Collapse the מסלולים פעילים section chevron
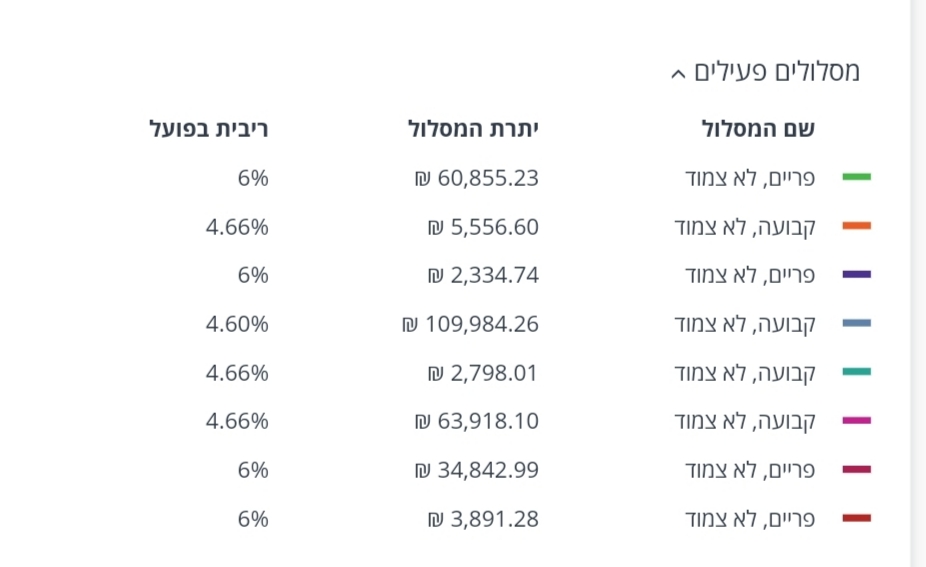This screenshot has height=567, width=926. 678,73
